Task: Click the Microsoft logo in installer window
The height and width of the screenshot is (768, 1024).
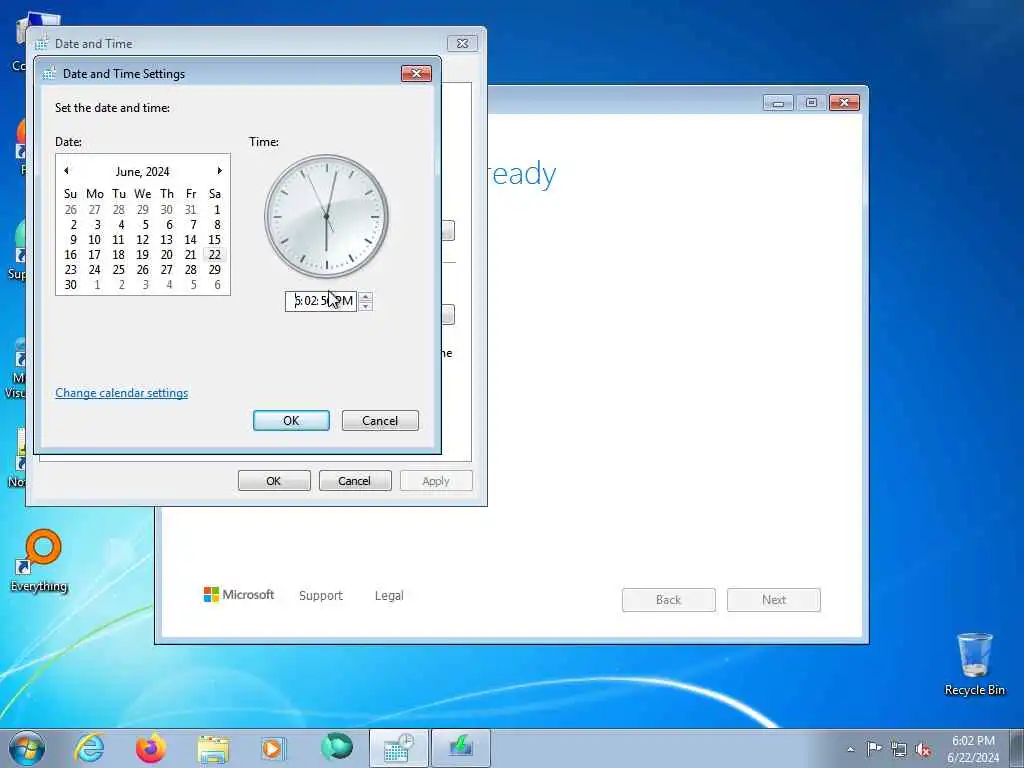Action: (x=239, y=594)
